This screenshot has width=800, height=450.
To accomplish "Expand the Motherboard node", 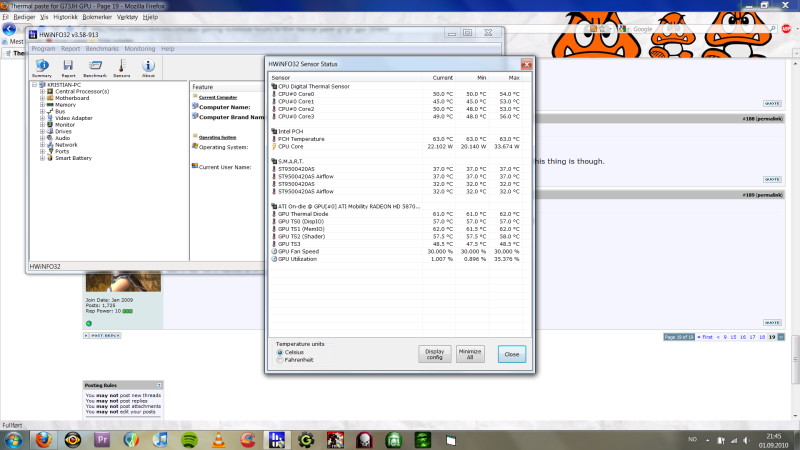I will [x=42, y=98].
